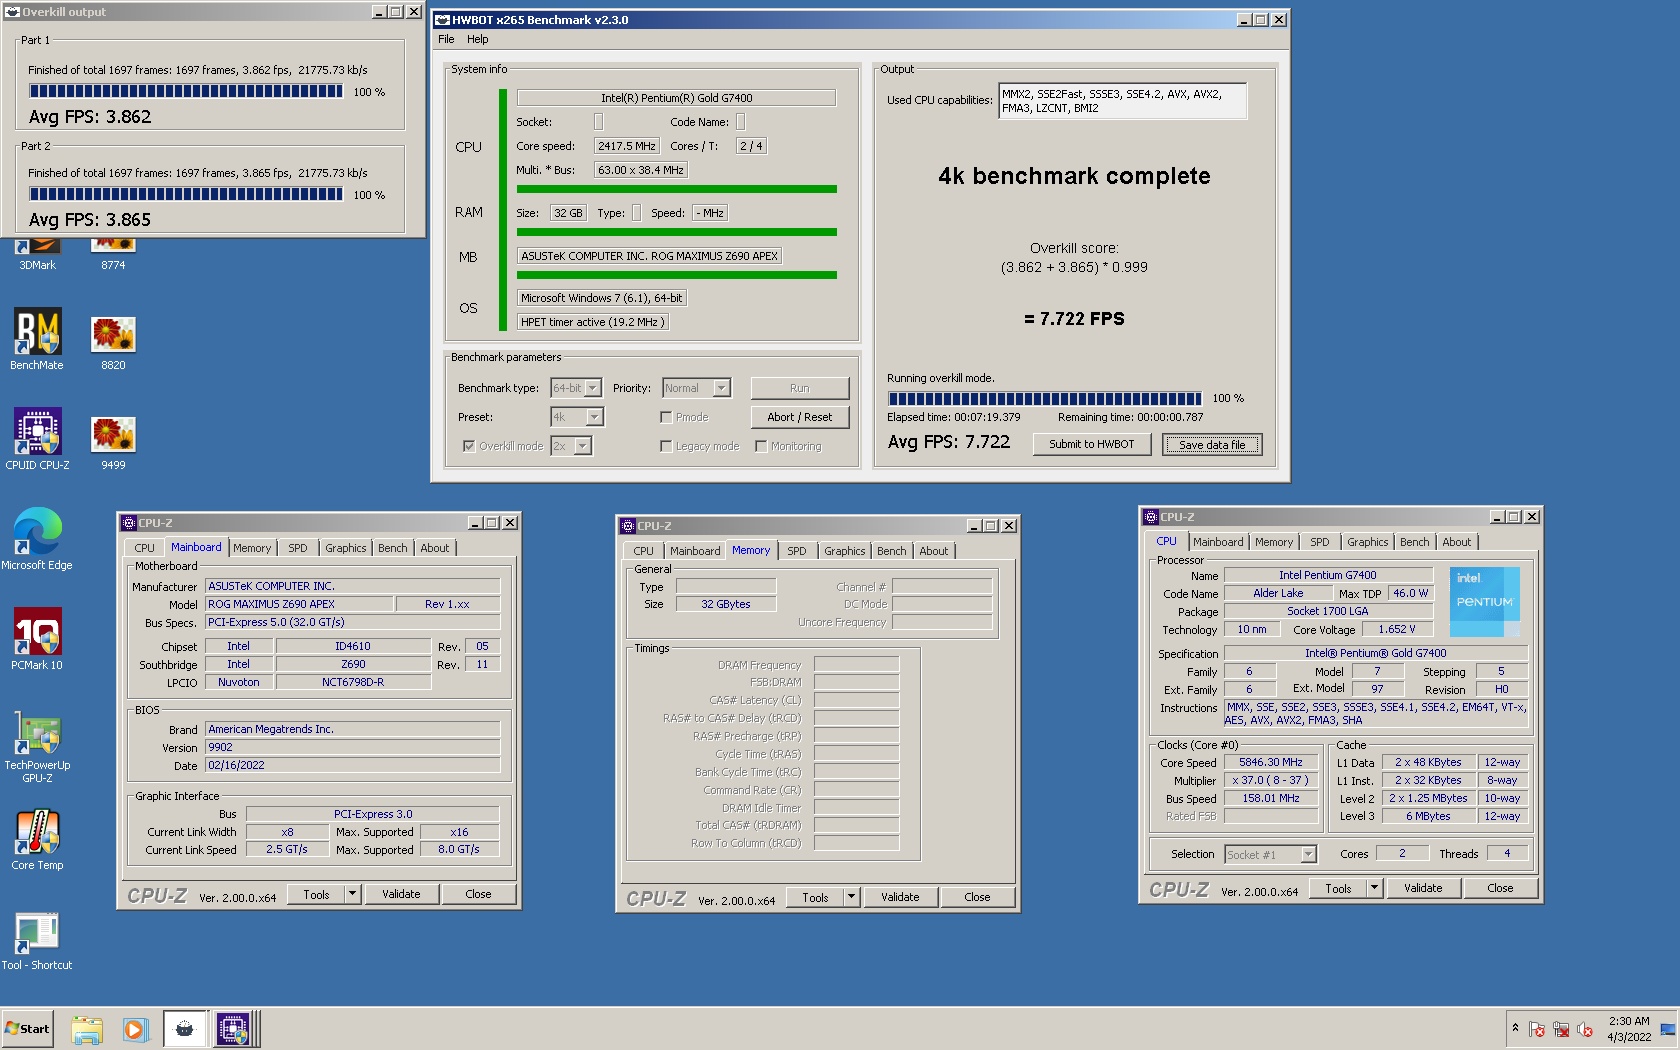Open Windows Media Player taskbar icon
Viewport: 1680px width, 1050px height.
point(135,1029)
